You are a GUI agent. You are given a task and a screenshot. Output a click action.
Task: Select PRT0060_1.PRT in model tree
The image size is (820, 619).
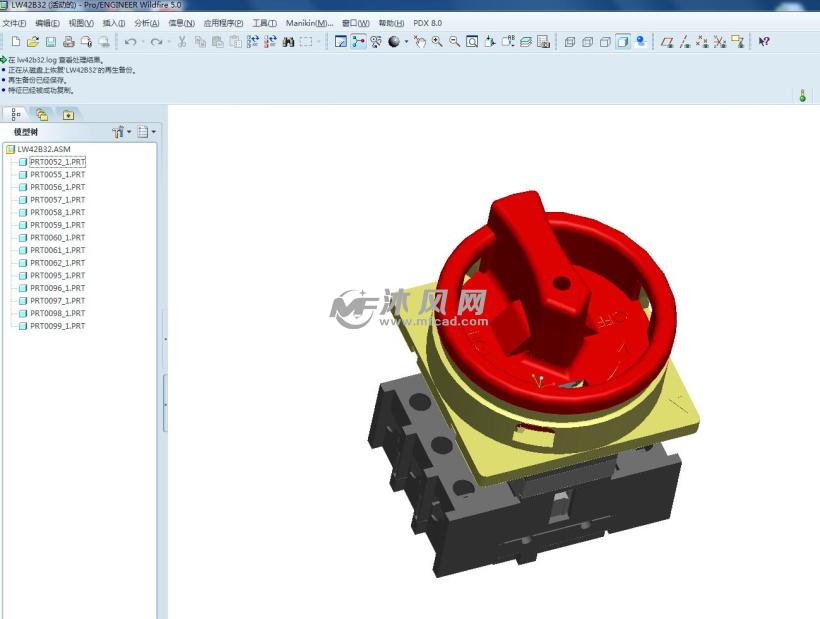tap(57, 238)
